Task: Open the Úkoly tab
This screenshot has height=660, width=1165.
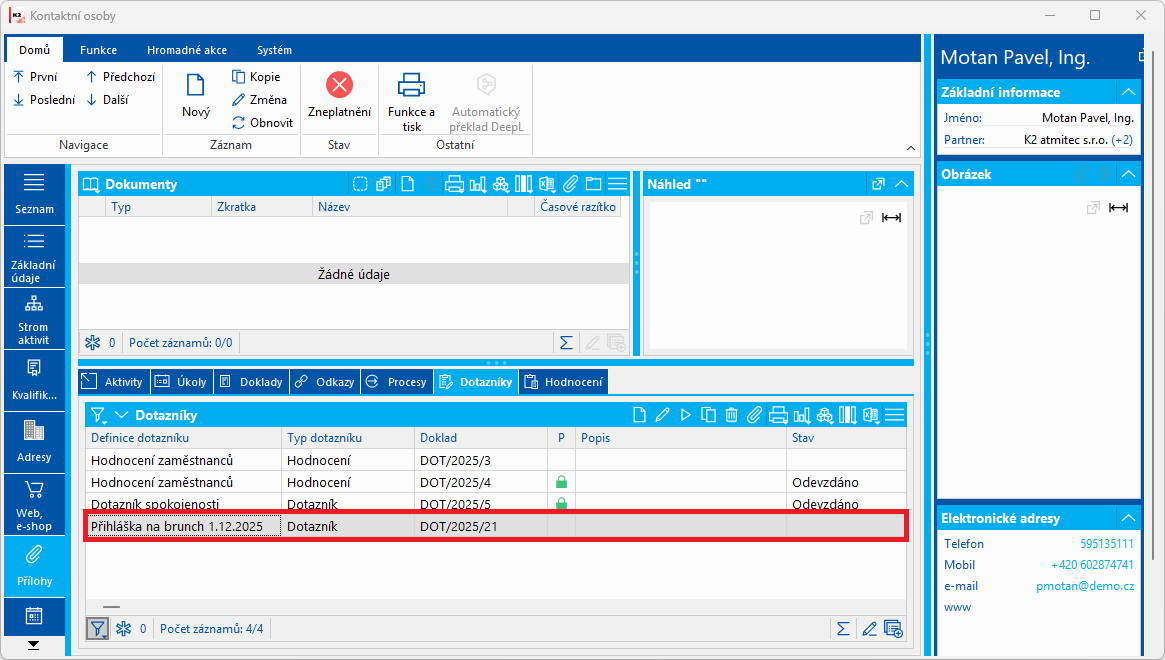Action: pyautogui.click(x=182, y=382)
